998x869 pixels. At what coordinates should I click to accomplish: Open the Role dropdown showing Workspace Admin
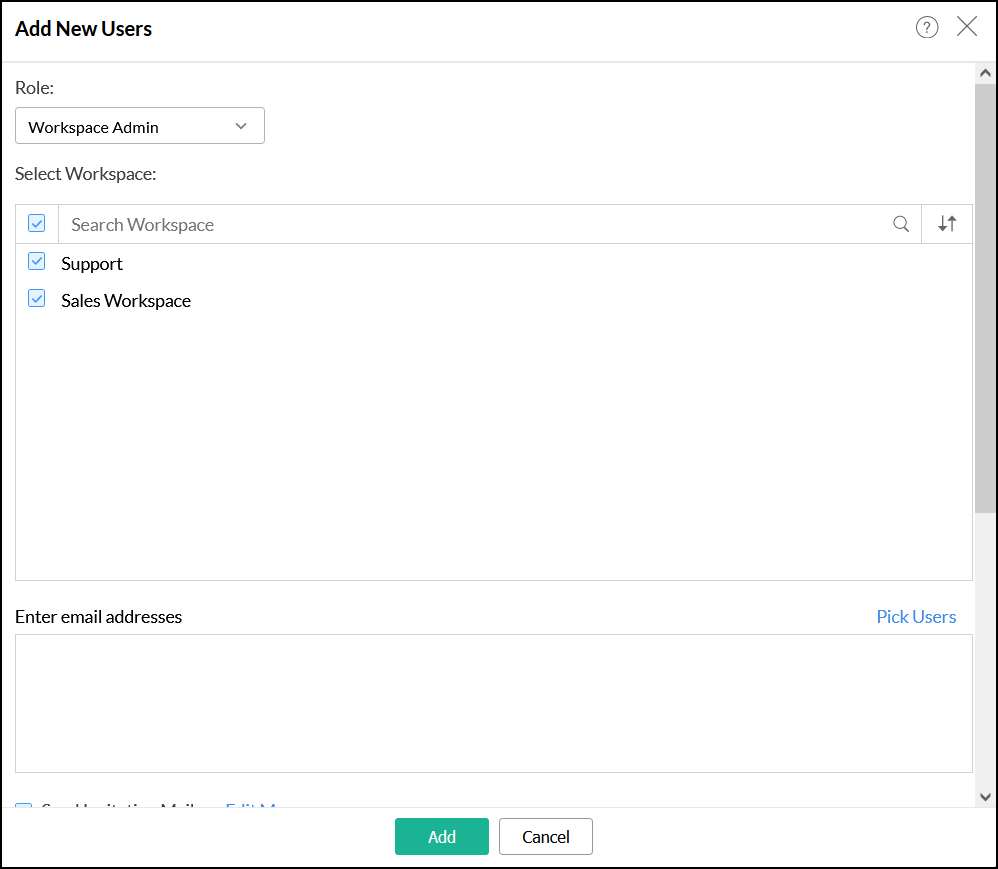[x=139, y=127]
